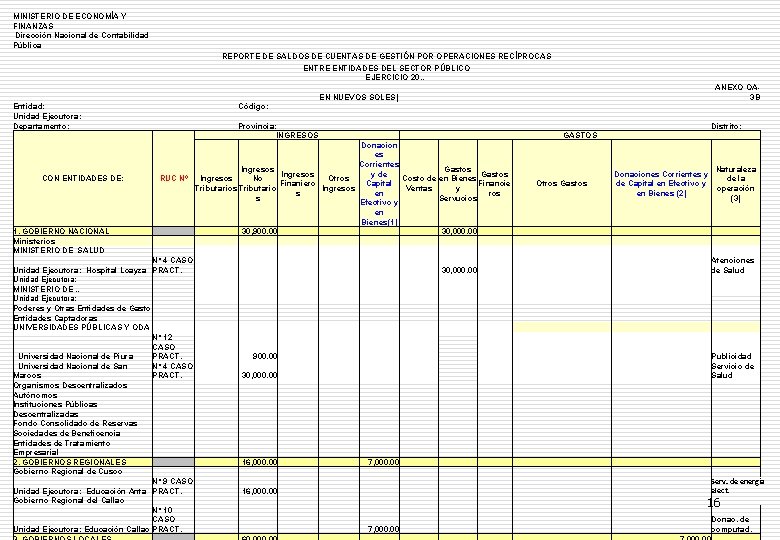Viewport: 780px width, 540px height.
Task: Select the 'GASTOS' group header
Action: tap(580, 135)
